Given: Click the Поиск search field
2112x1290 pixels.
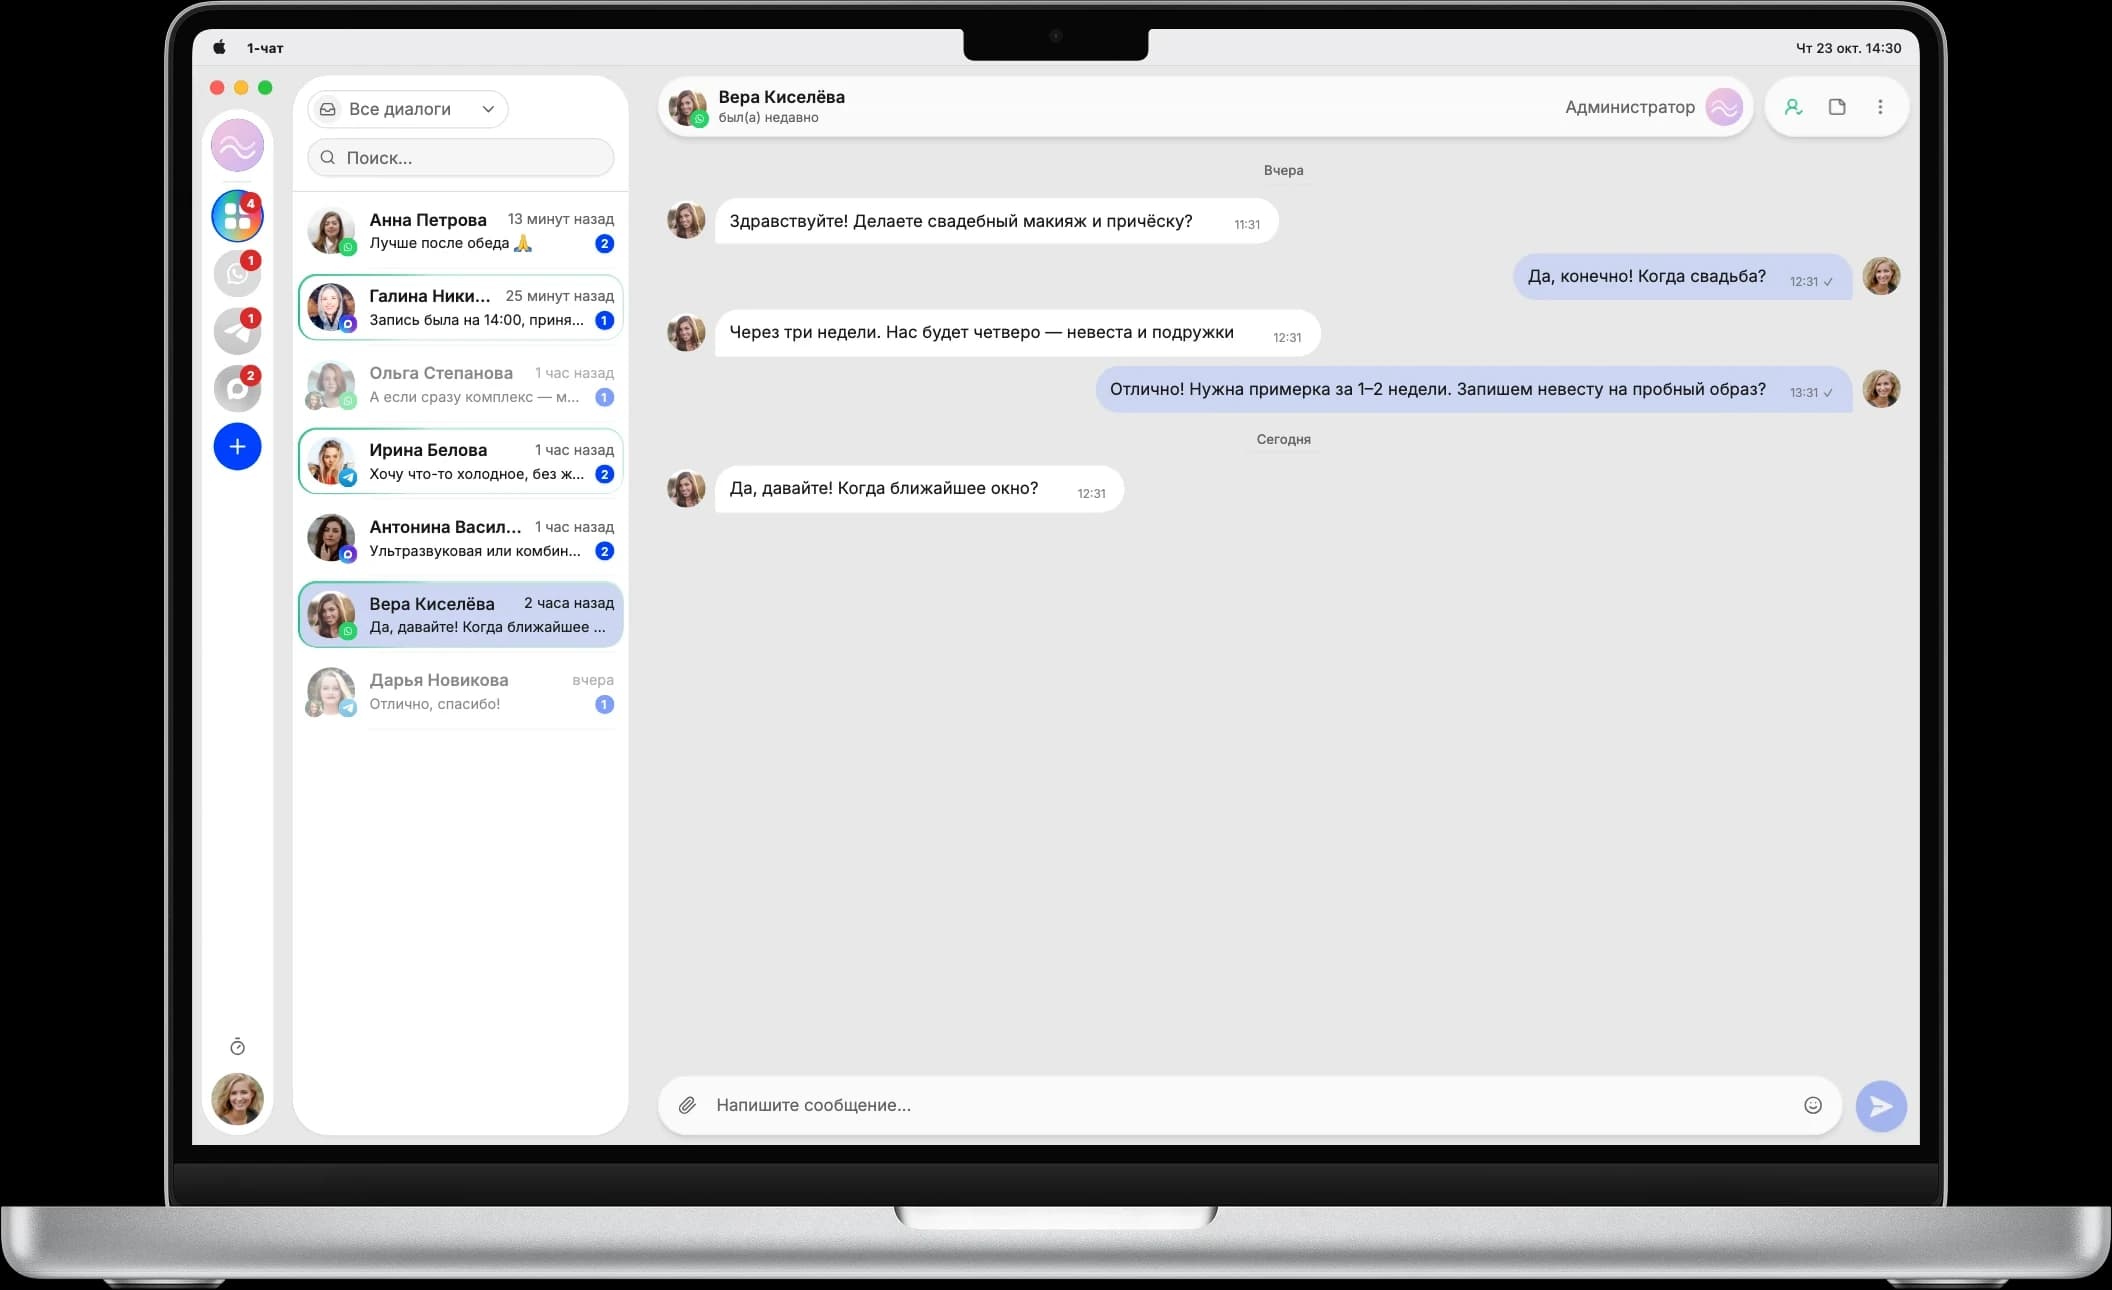Looking at the screenshot, I should tap(461, 157).
